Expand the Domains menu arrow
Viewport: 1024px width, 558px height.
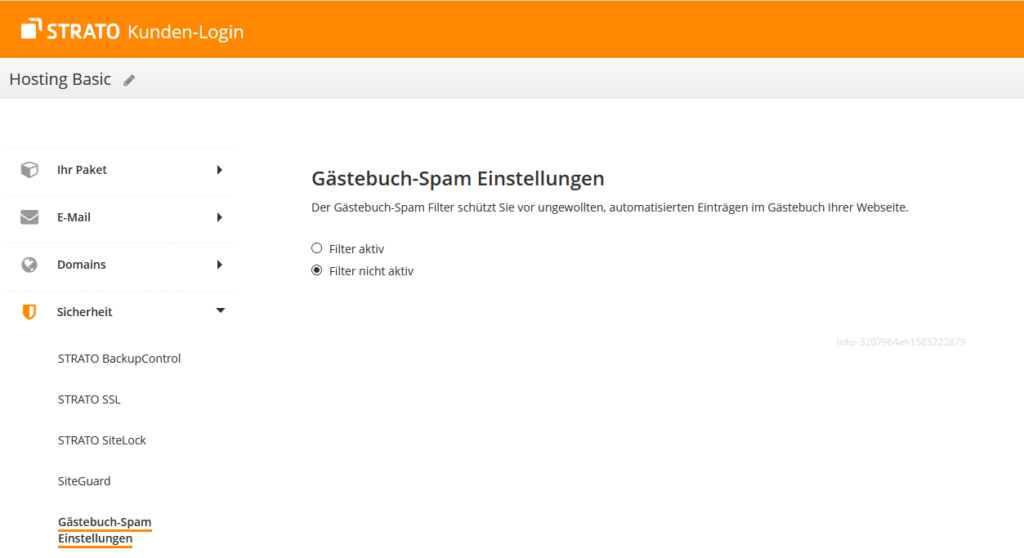[x=219, y=265]
